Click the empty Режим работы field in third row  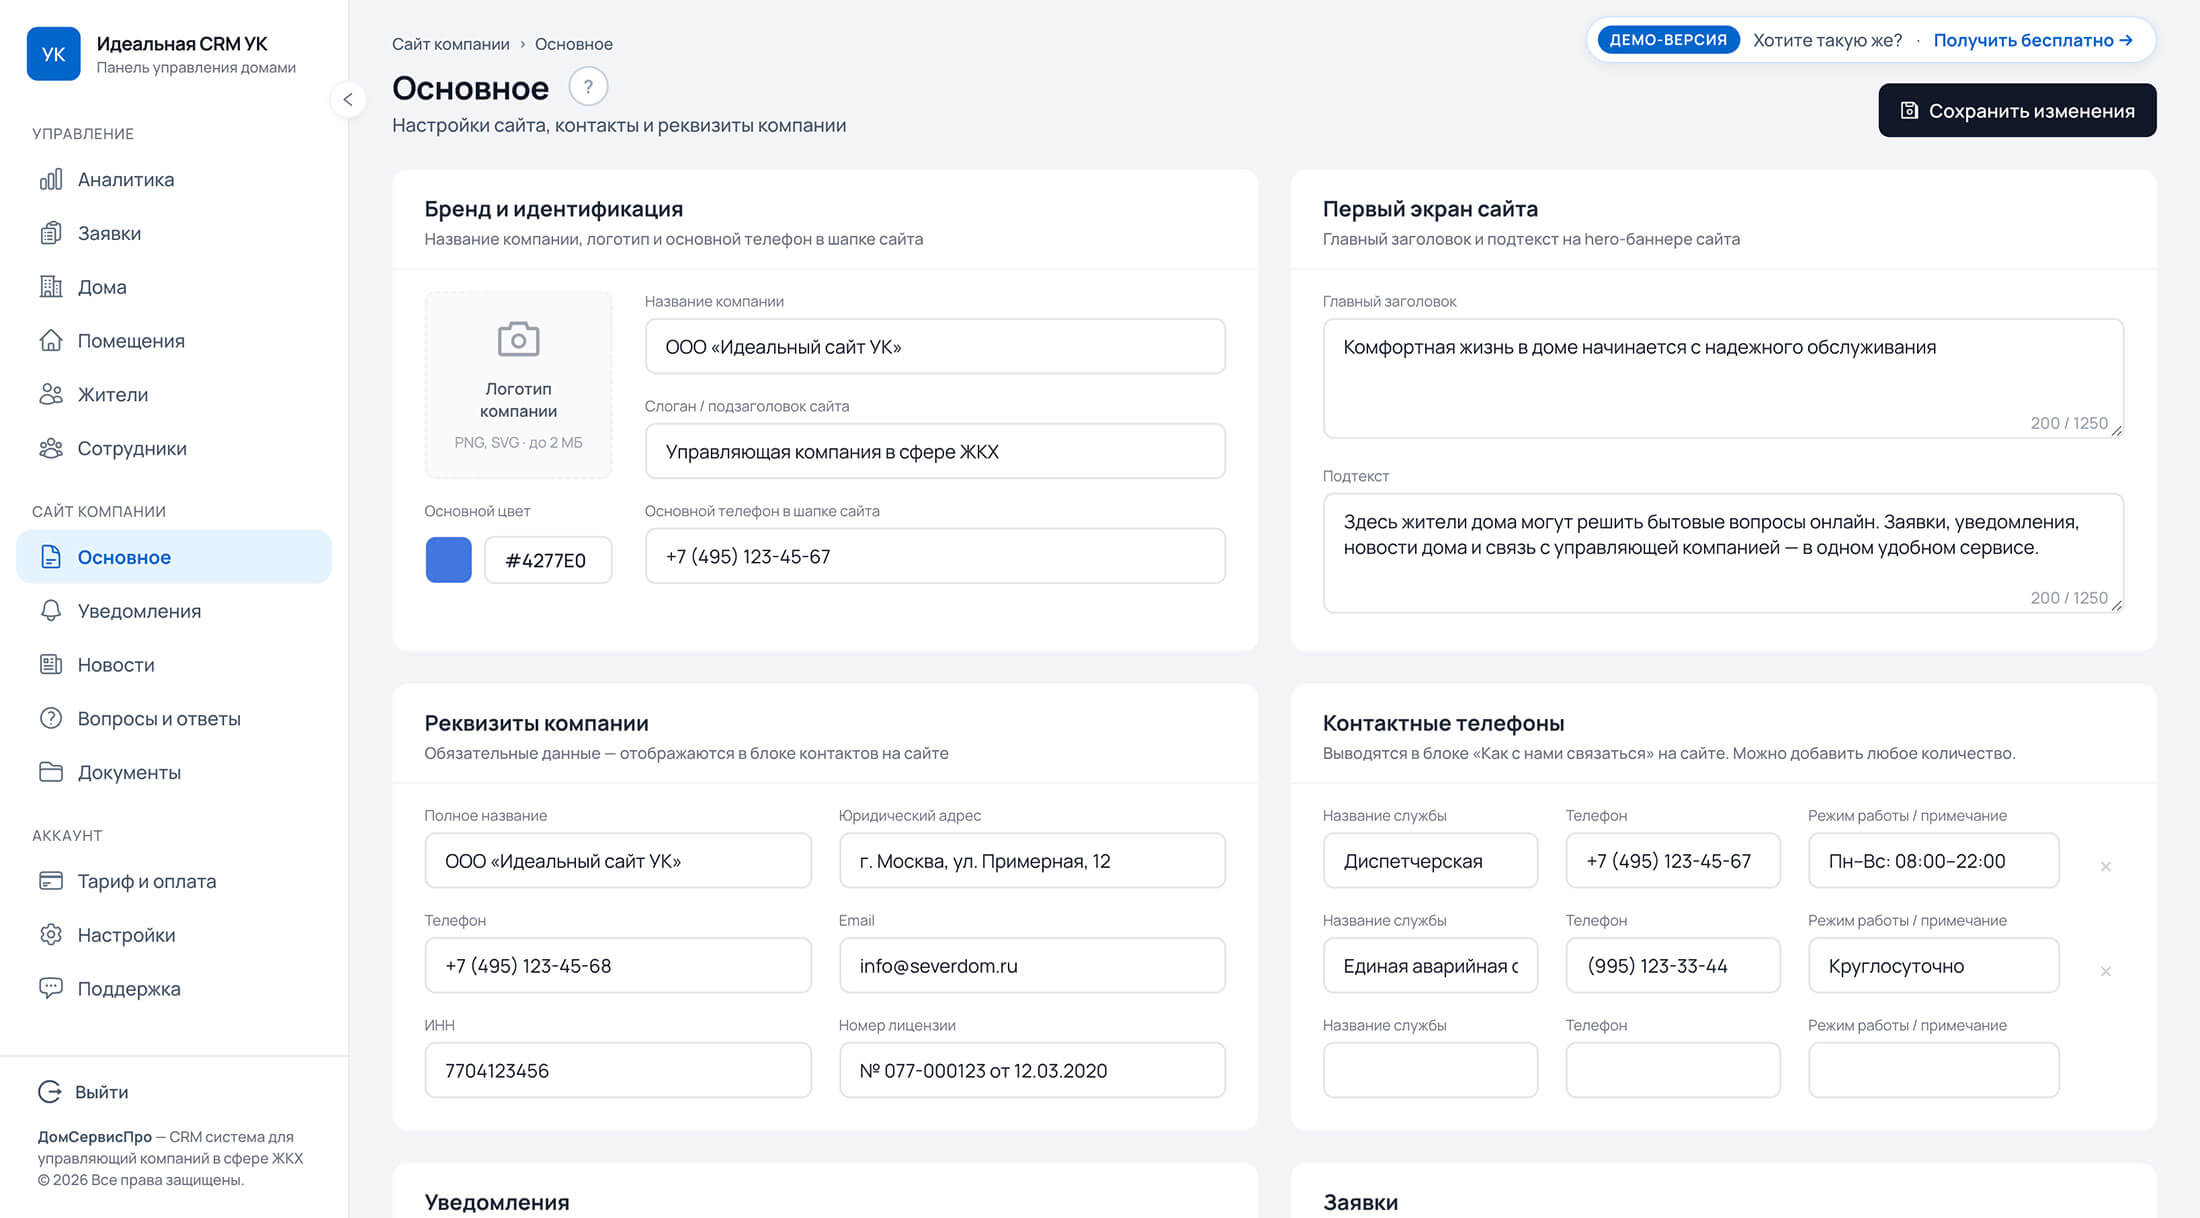click(x=1933, y=1070)
